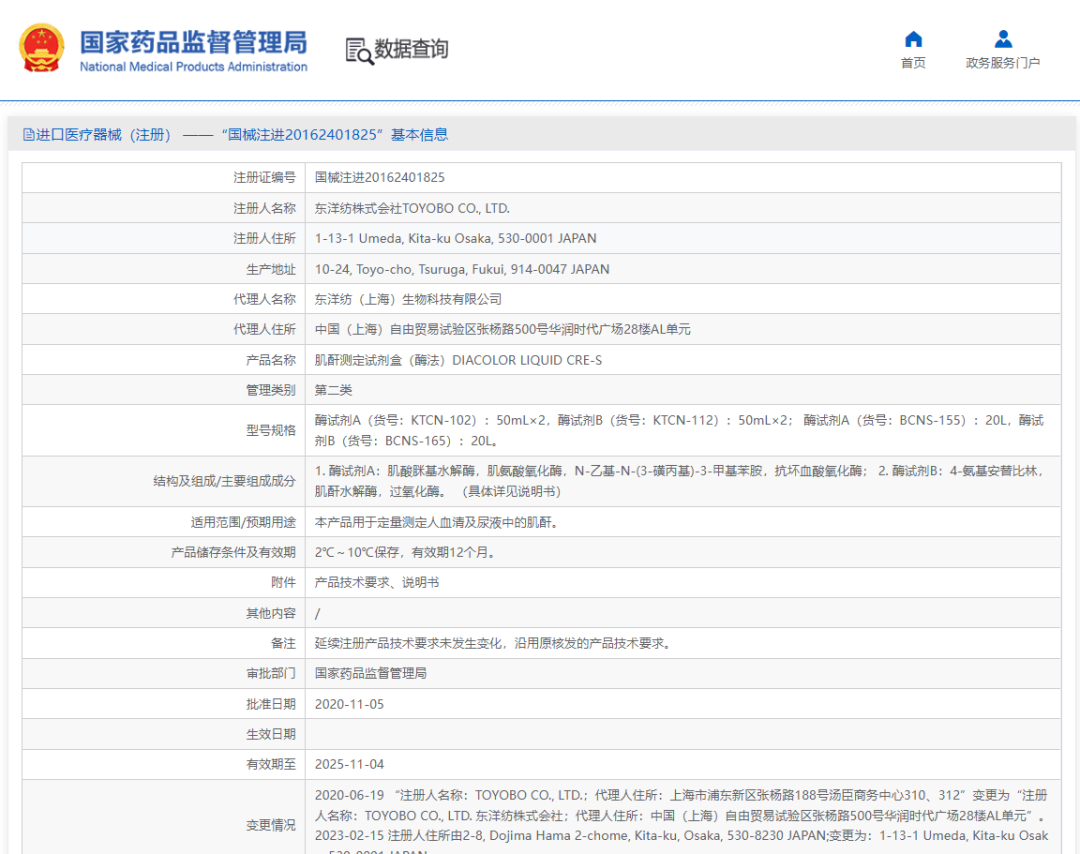Click the agent name 东洋纺（上海）生物科技有限公司
The width and height of the screenshot is (1080, 854).
tap(408, 299)
